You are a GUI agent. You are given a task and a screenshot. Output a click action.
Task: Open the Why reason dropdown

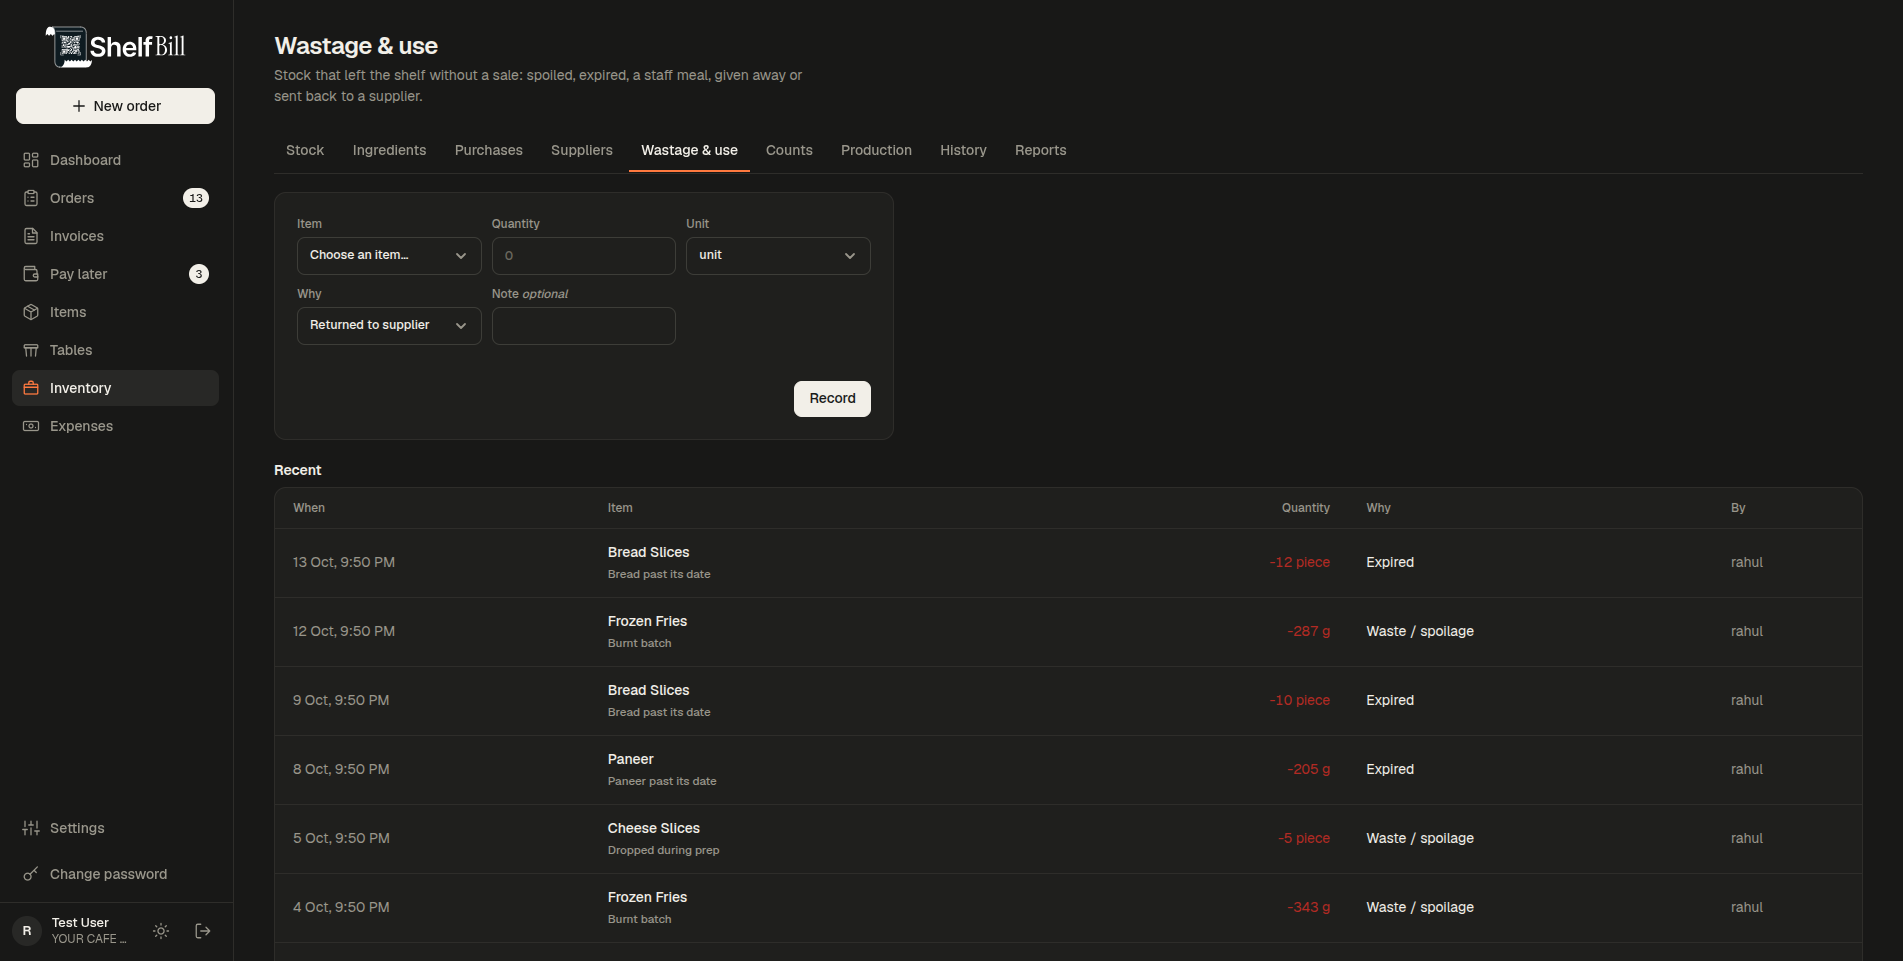(x=389, y=326)
